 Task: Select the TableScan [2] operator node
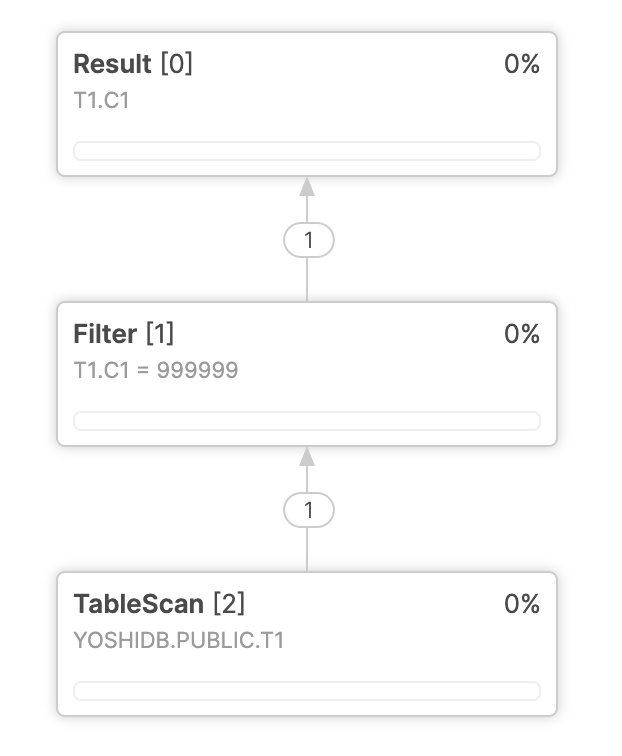(307, 644)
